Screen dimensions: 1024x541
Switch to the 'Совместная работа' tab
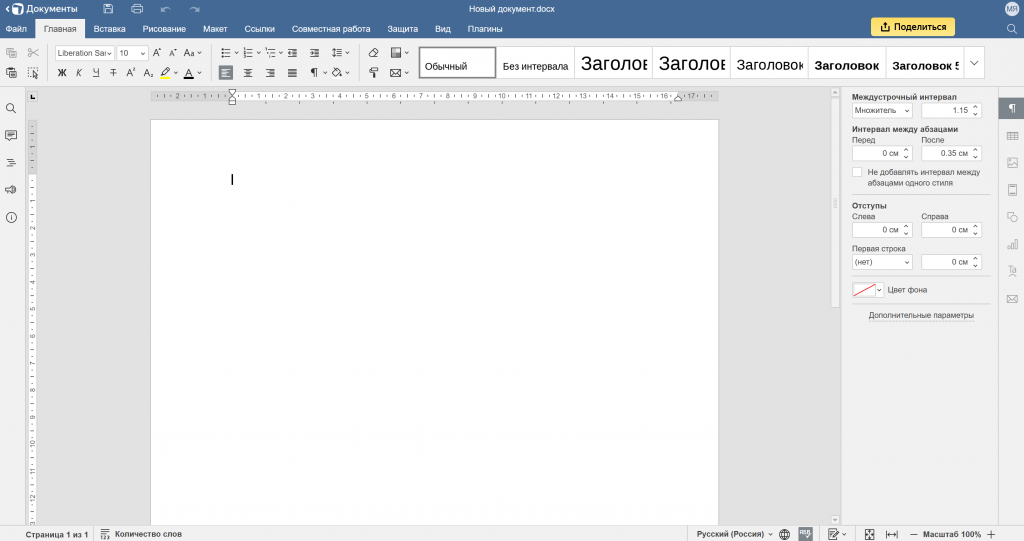[x=330, y=29]
